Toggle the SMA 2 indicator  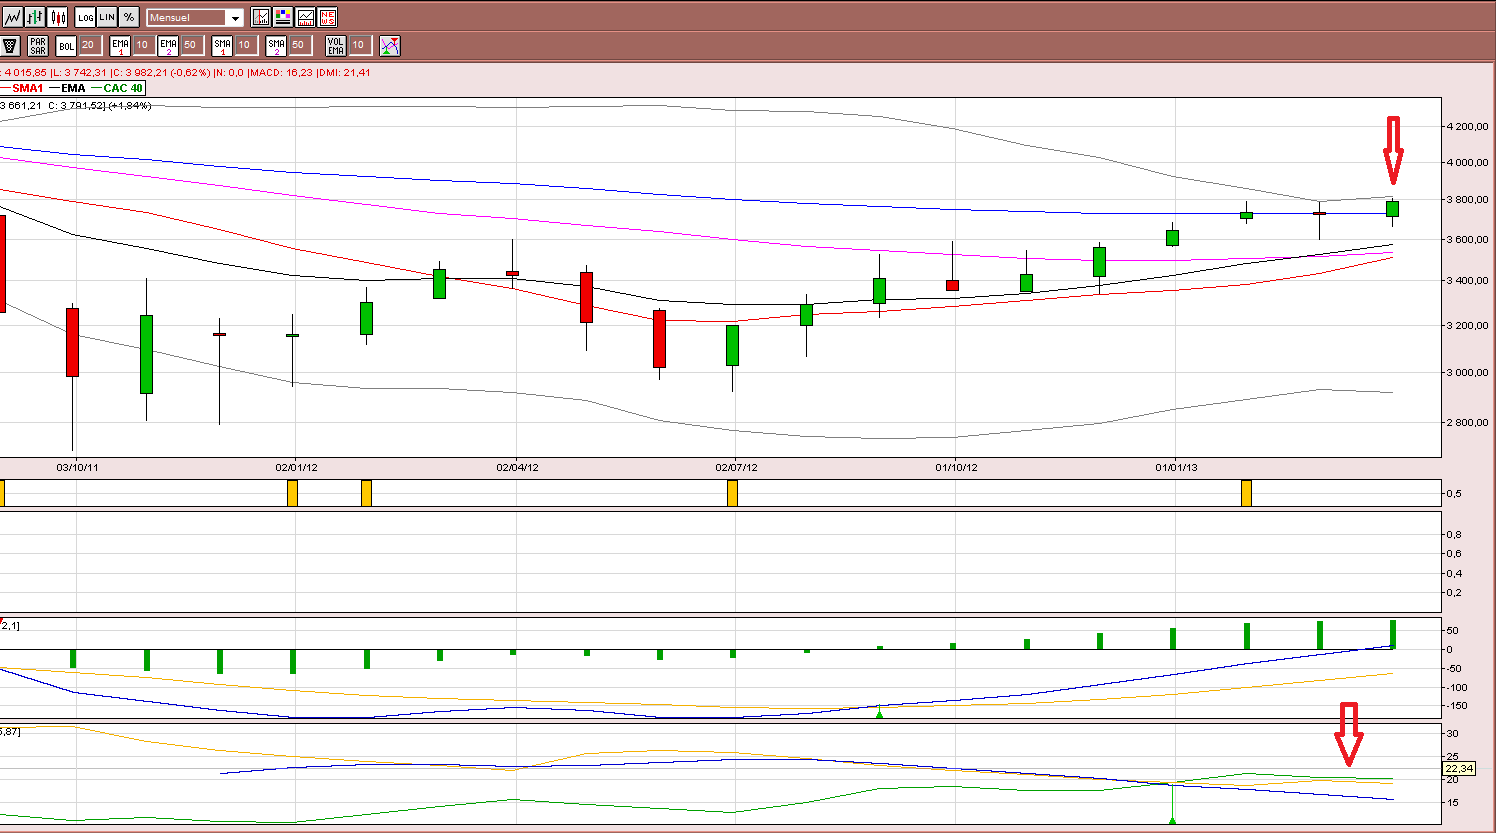pos(276,46)
